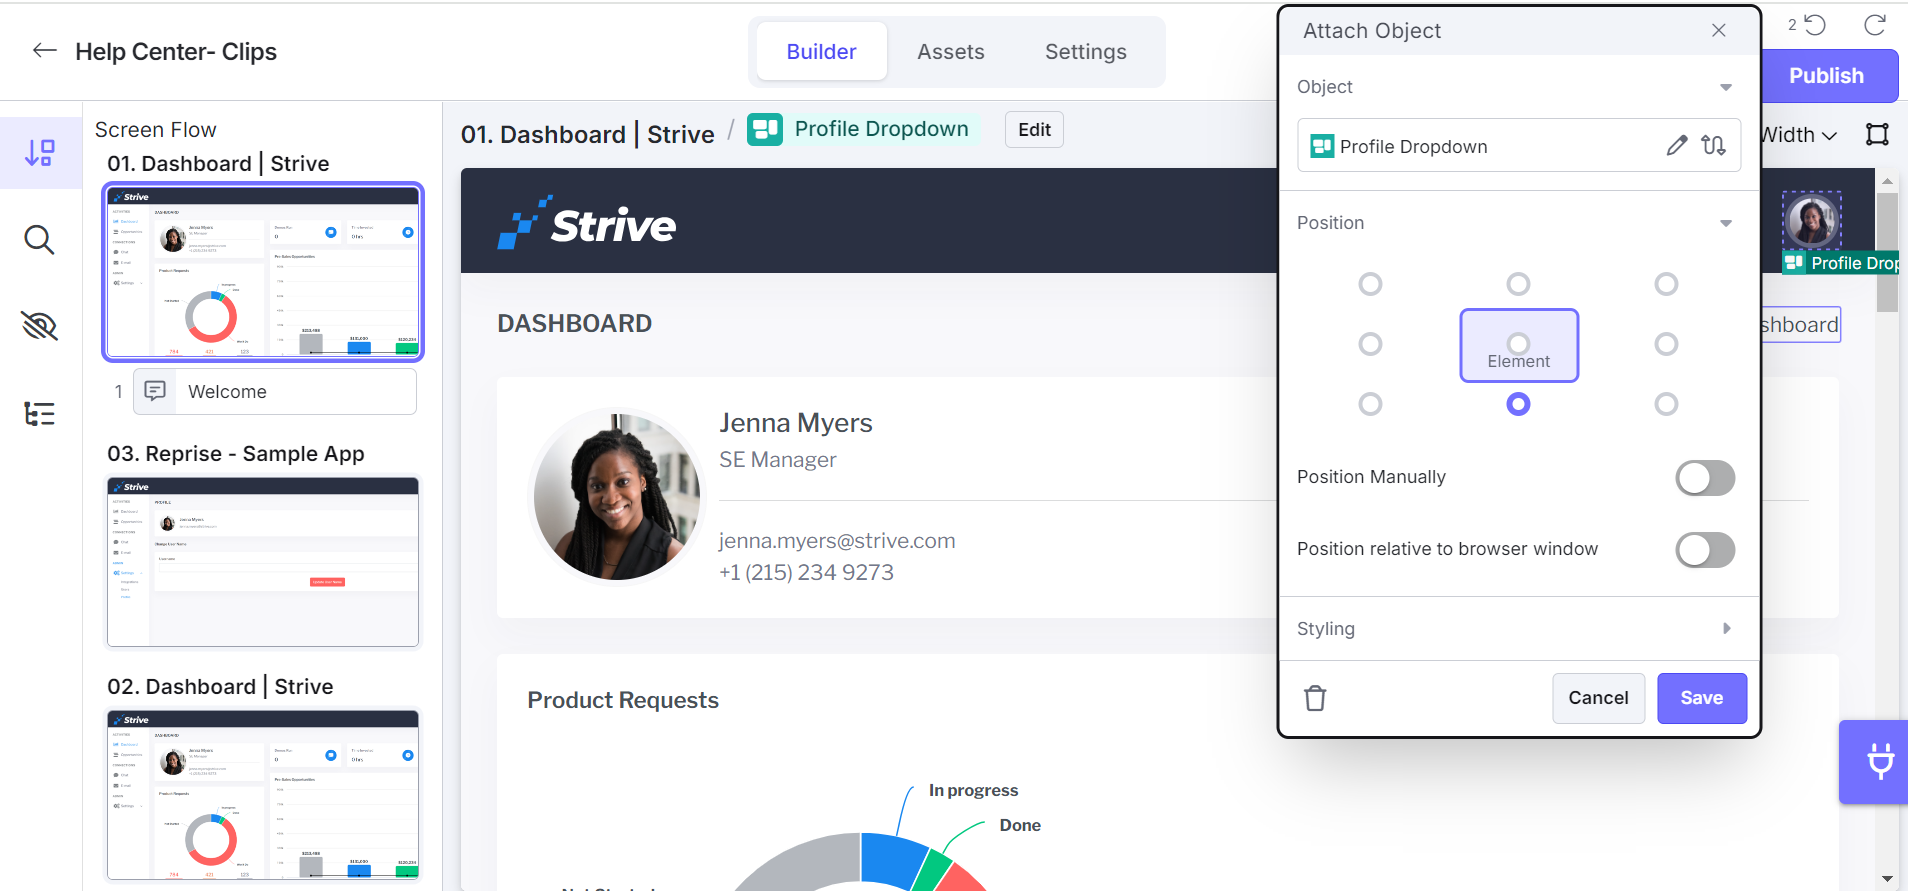The image size is (1908, 891).
Task: Click Edit next to Profile Dropdown
Action: [x=1034, y=129]
